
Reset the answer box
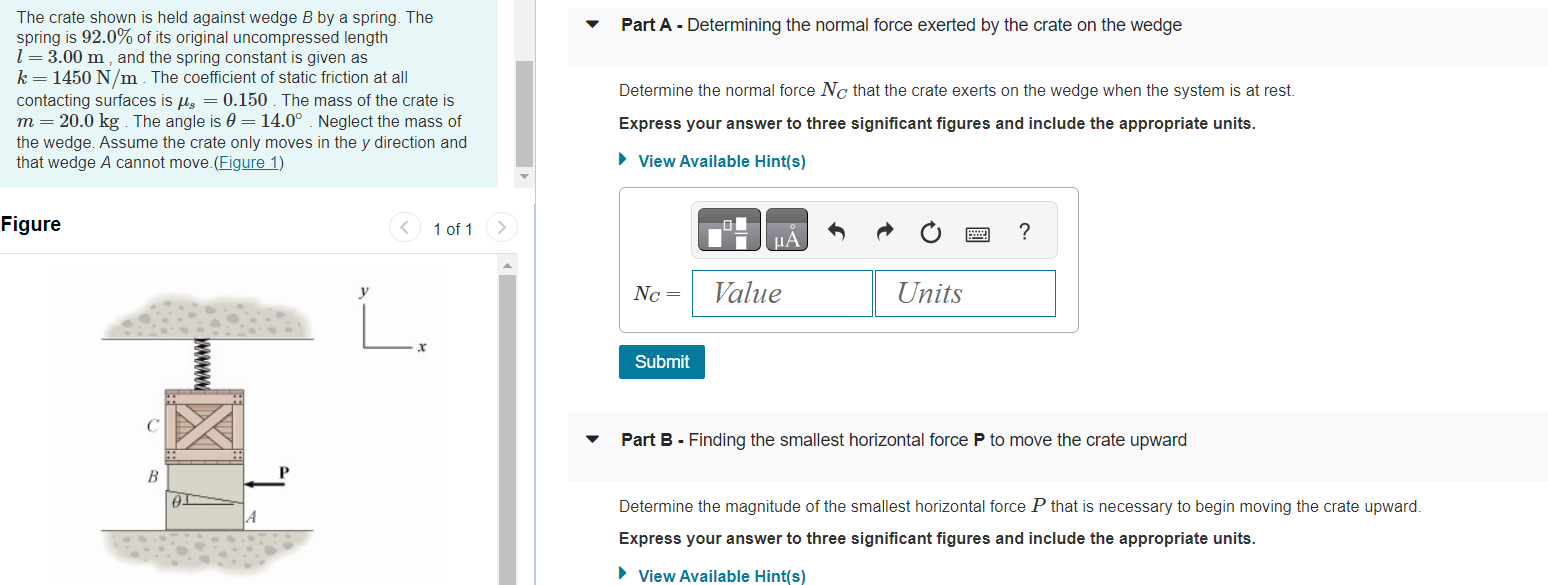pyautogui.click(x=930, y=233)
